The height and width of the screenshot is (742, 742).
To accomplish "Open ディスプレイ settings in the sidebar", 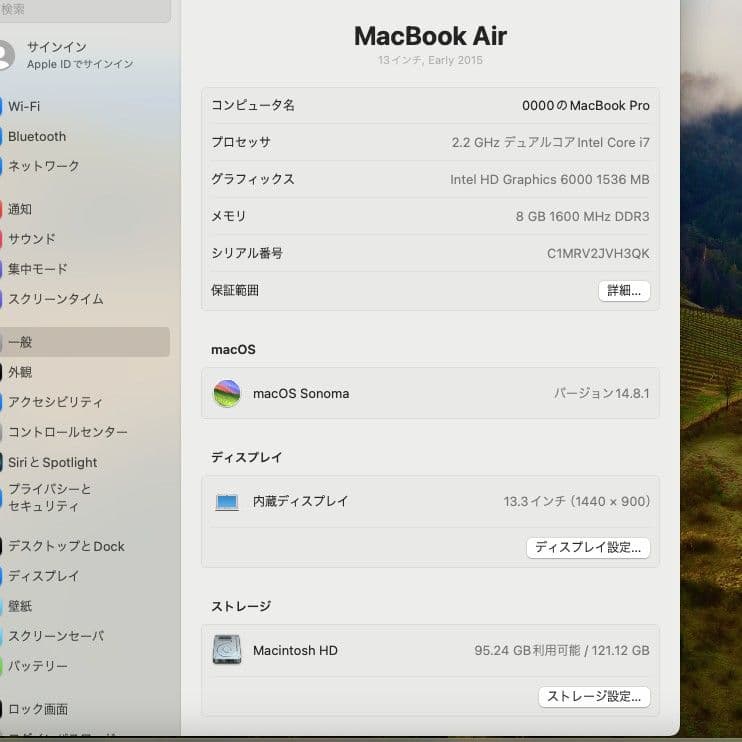I will pos(43,576).
